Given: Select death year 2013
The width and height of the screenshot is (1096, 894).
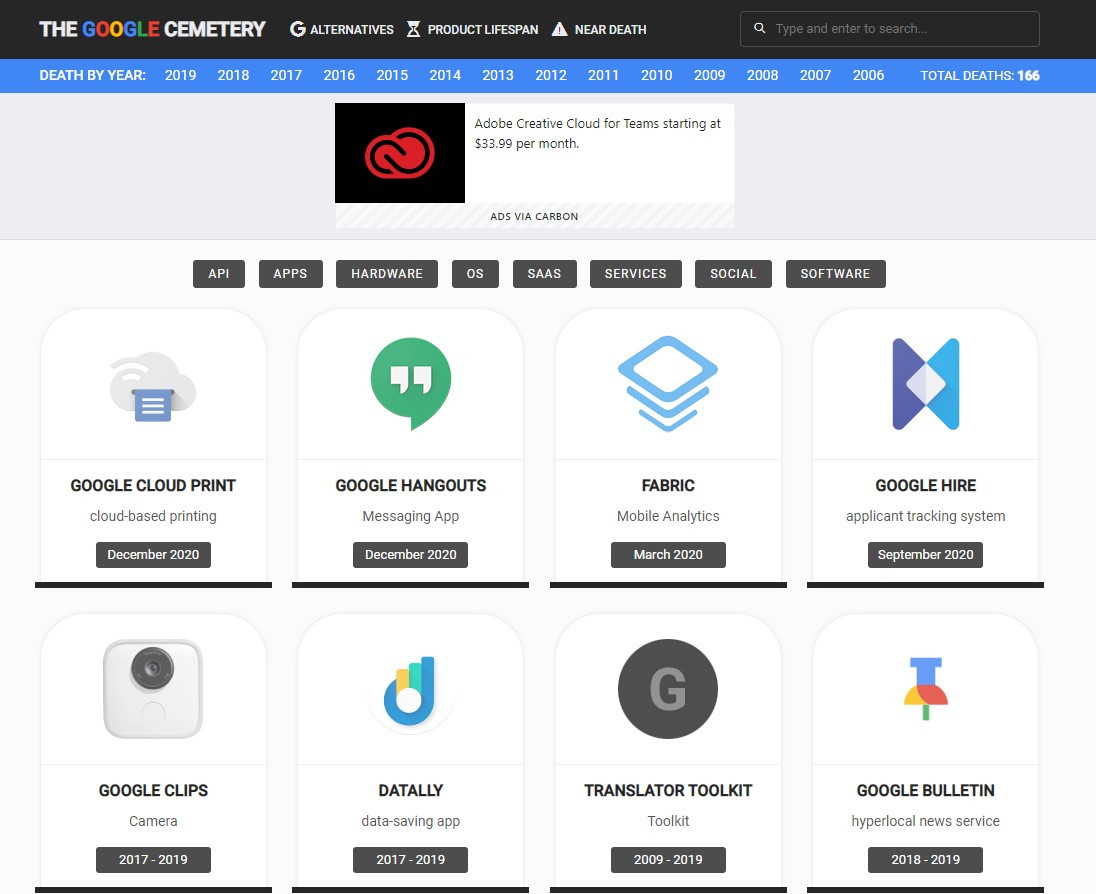Looking at the screenshot, I should pos(498,75).
